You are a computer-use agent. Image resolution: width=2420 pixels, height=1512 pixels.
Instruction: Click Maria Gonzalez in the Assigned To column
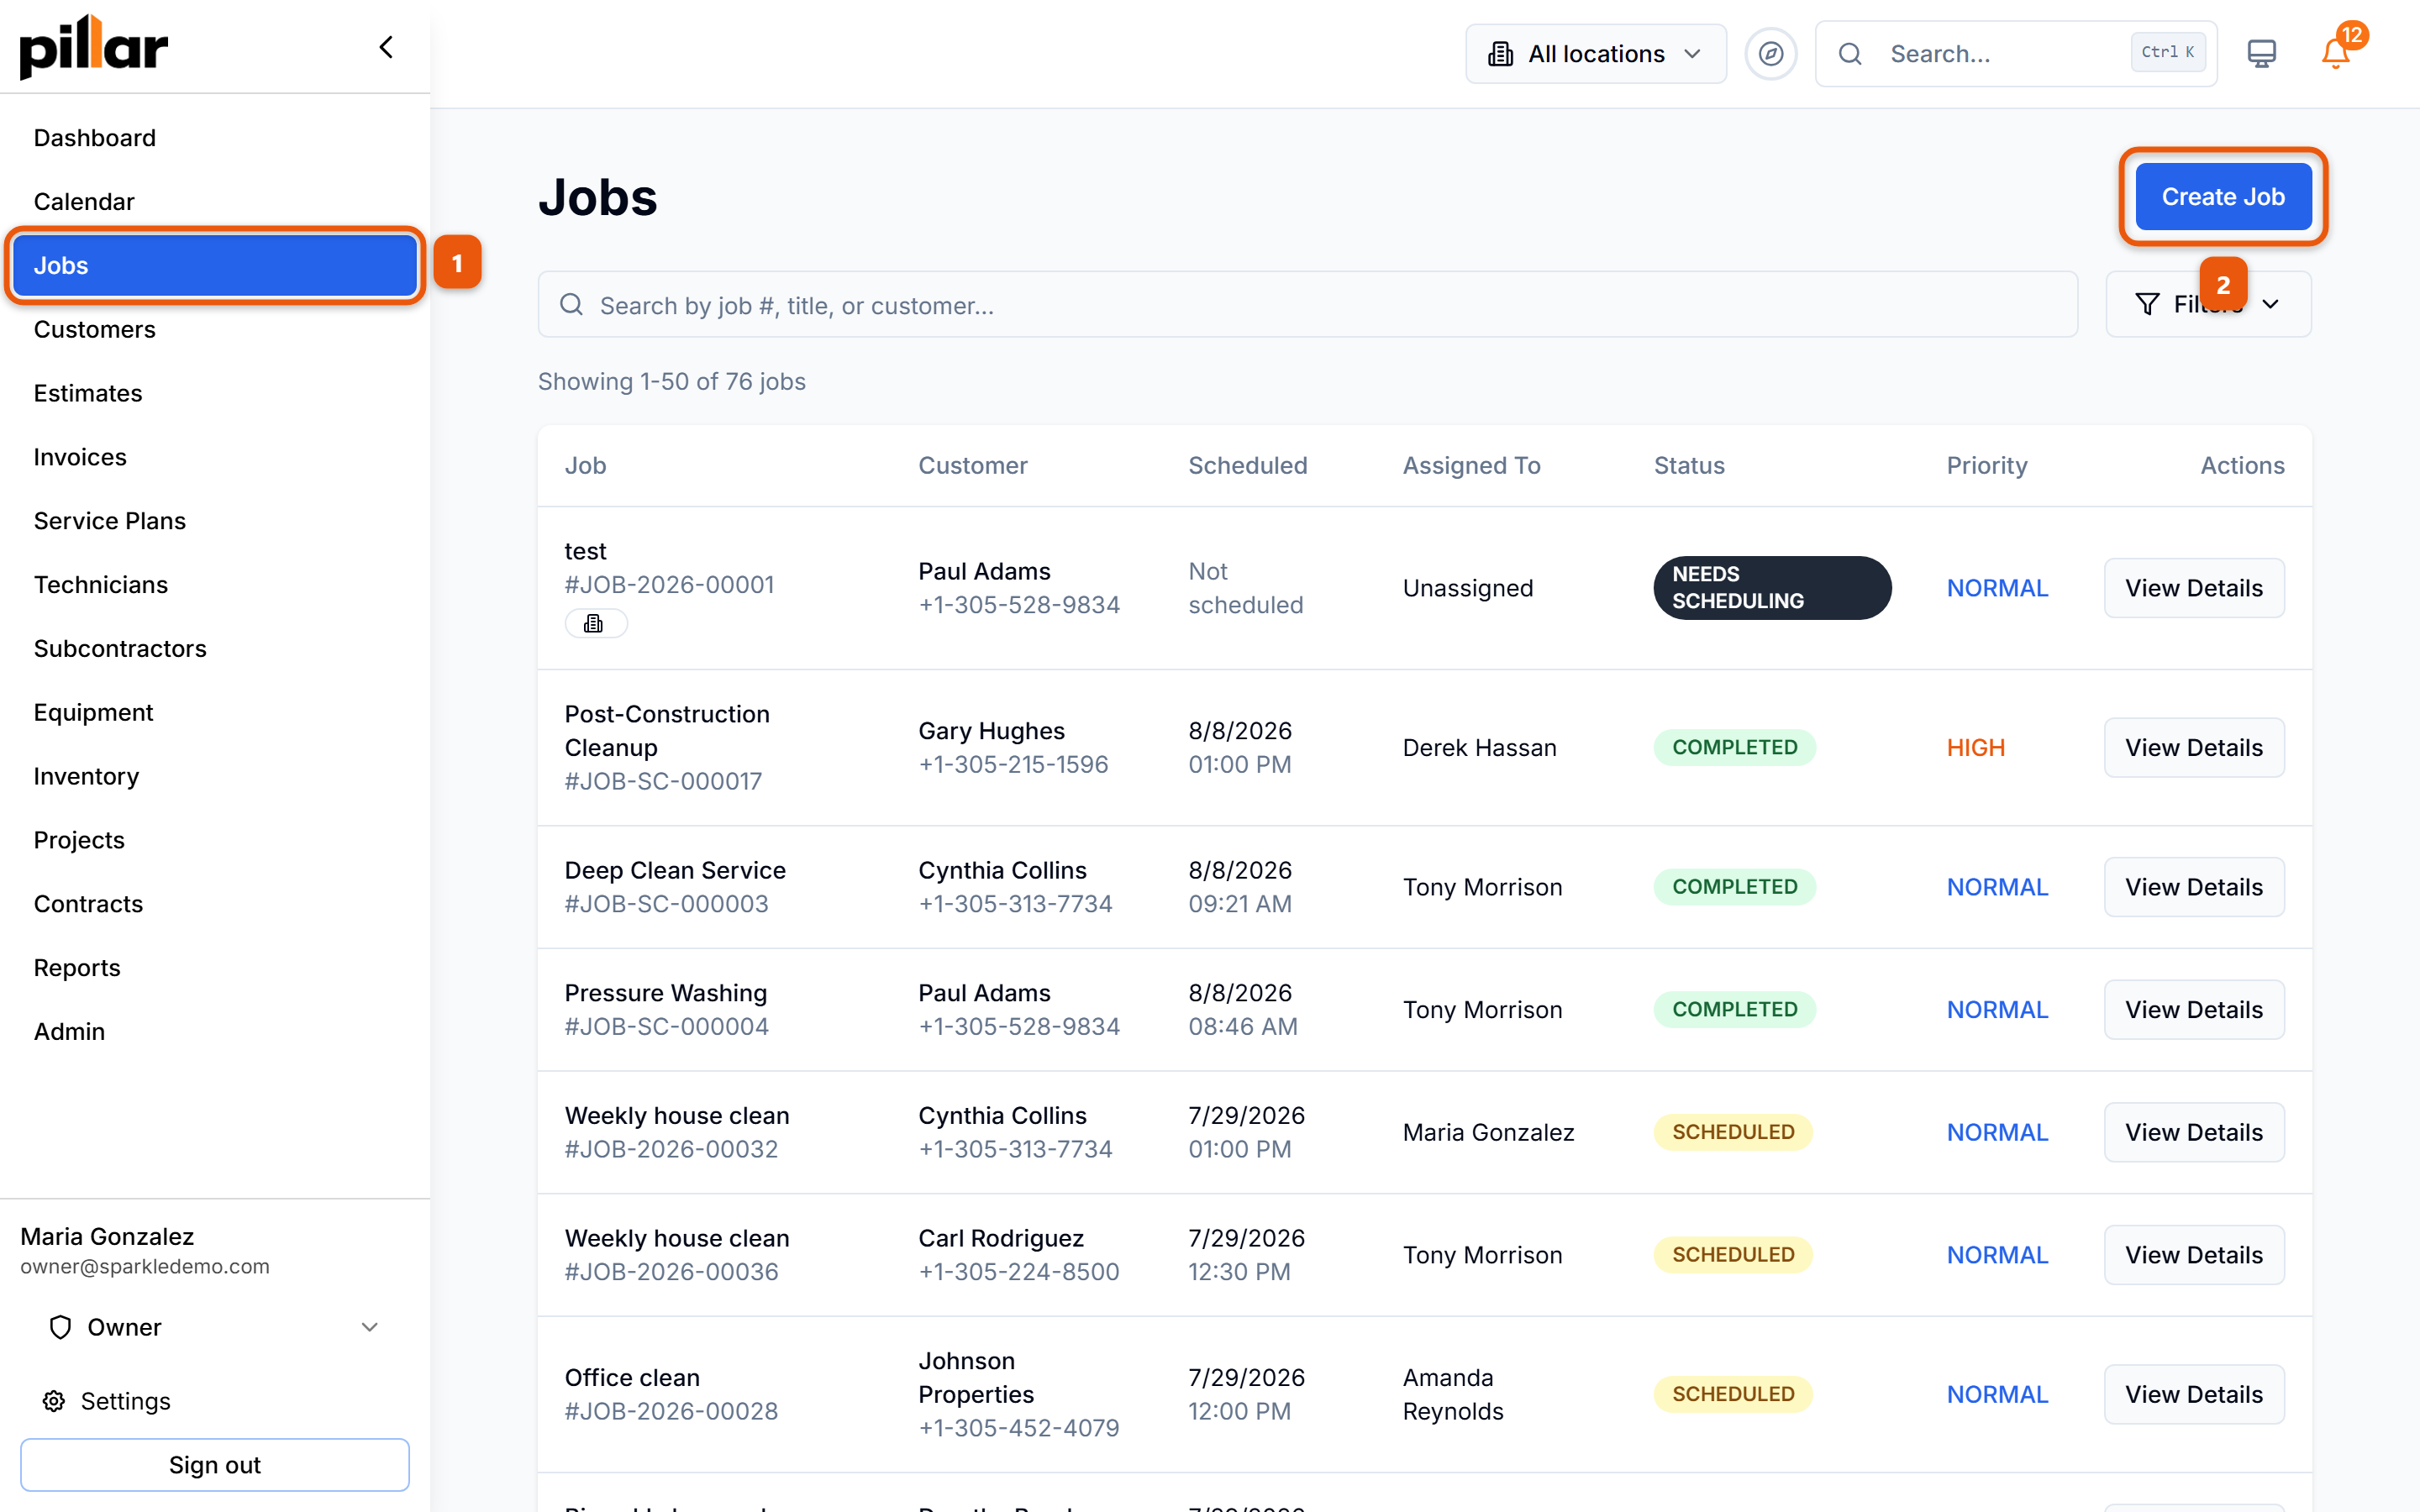pyautogui.click(x=1488, y=1132)
